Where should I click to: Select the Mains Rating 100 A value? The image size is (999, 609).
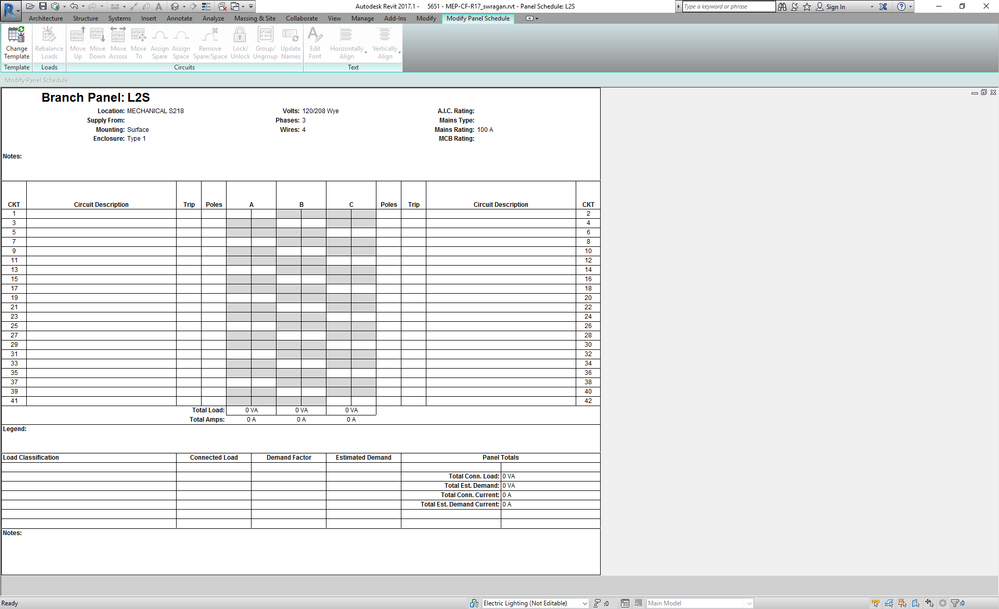click(485, 129)
